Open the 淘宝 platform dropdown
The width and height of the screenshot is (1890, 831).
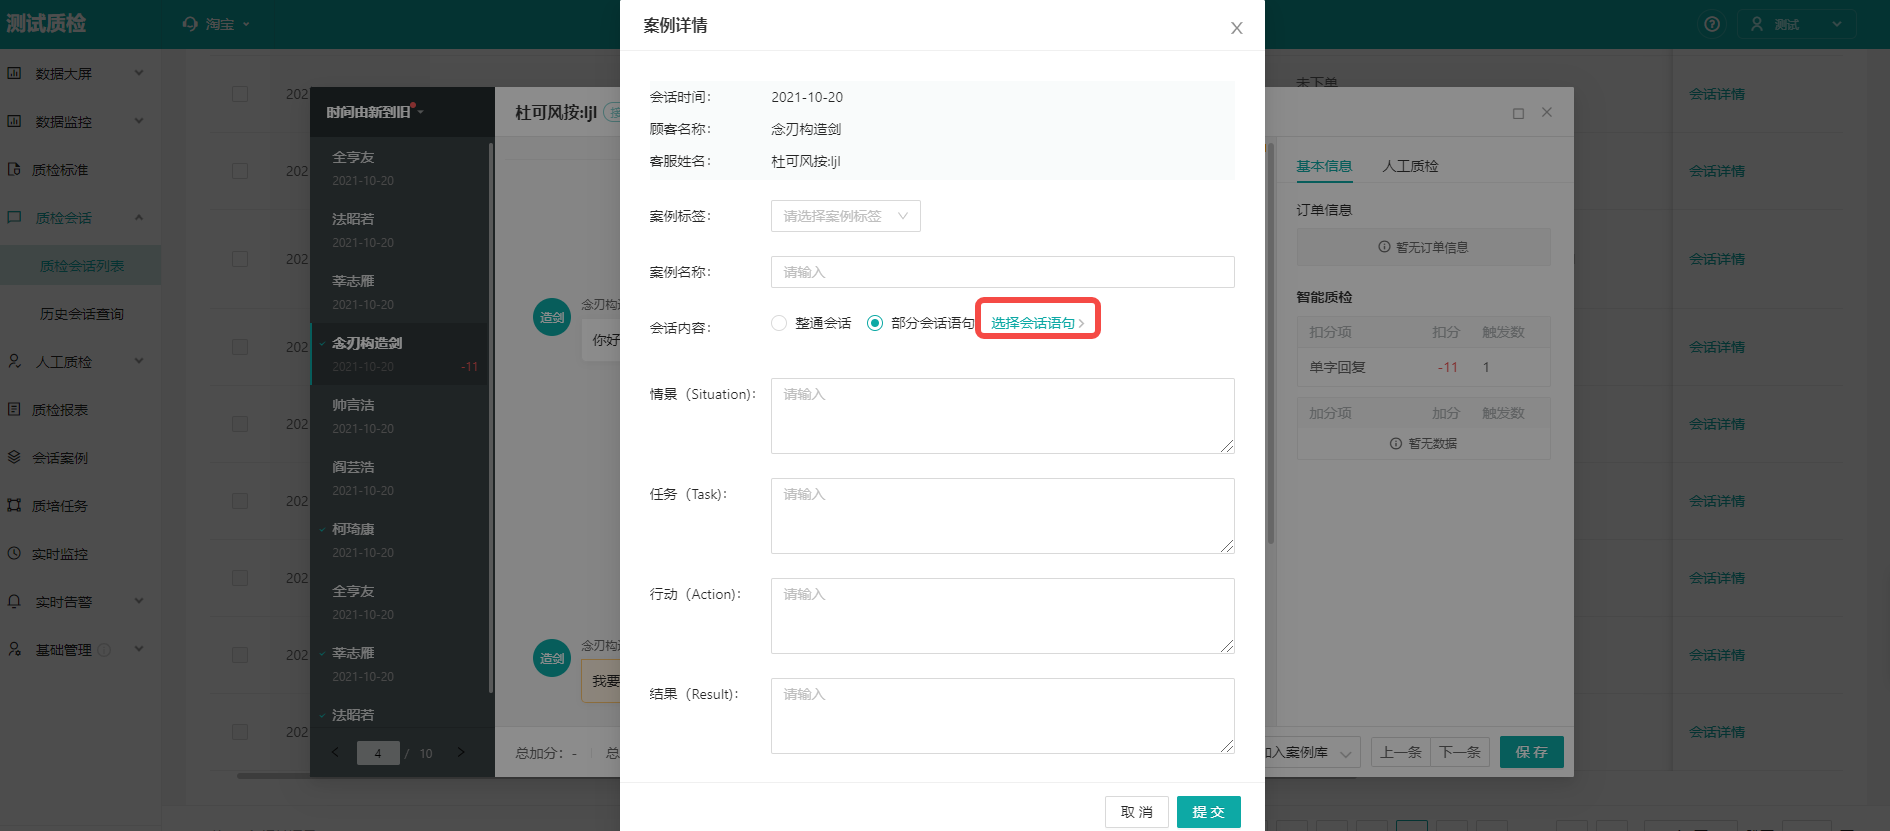(217, 24)
